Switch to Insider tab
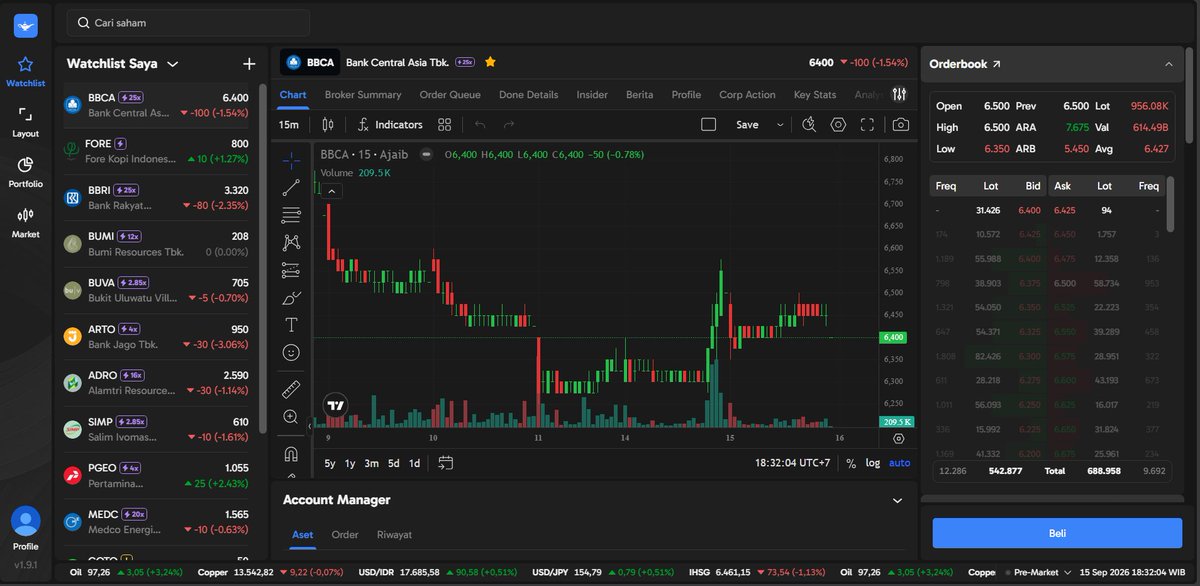The height and width of the screenshot is (586, 1200). pyautogui.click(x=592, y=95)
